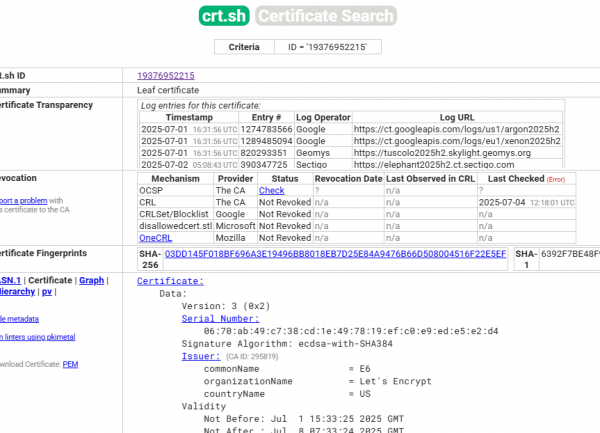
Task: Click the Entry # column header
Action: click(x=266, y=117)
